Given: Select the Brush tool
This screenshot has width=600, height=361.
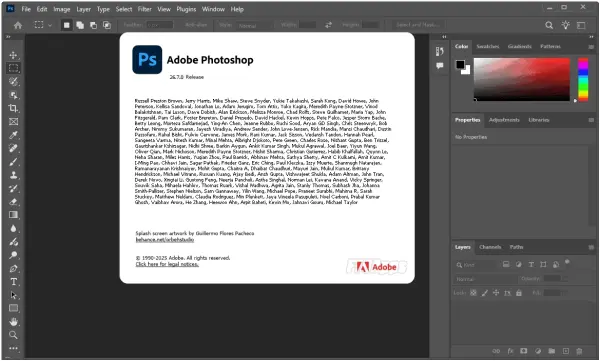Looking at the screenshot, I should 13,162.
